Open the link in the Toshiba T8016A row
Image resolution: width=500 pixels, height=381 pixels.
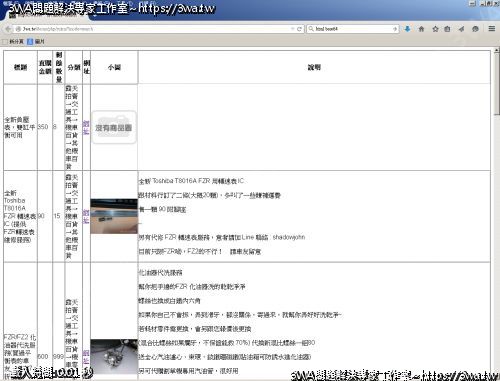click(86, 216)
